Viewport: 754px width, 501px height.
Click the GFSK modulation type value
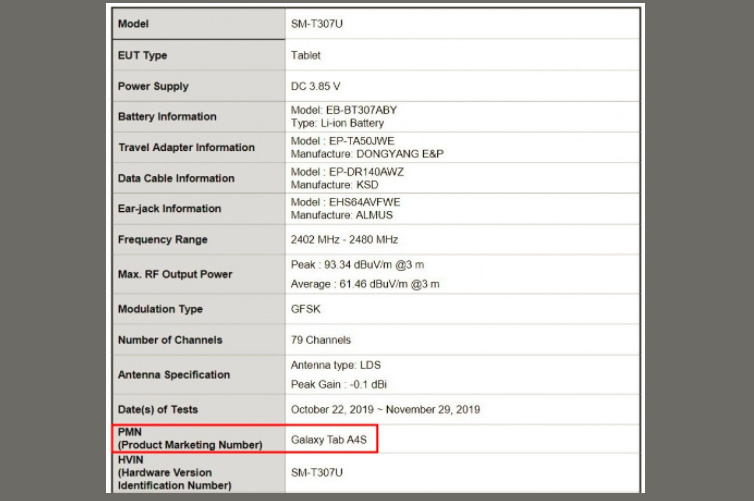click(306, 309)
